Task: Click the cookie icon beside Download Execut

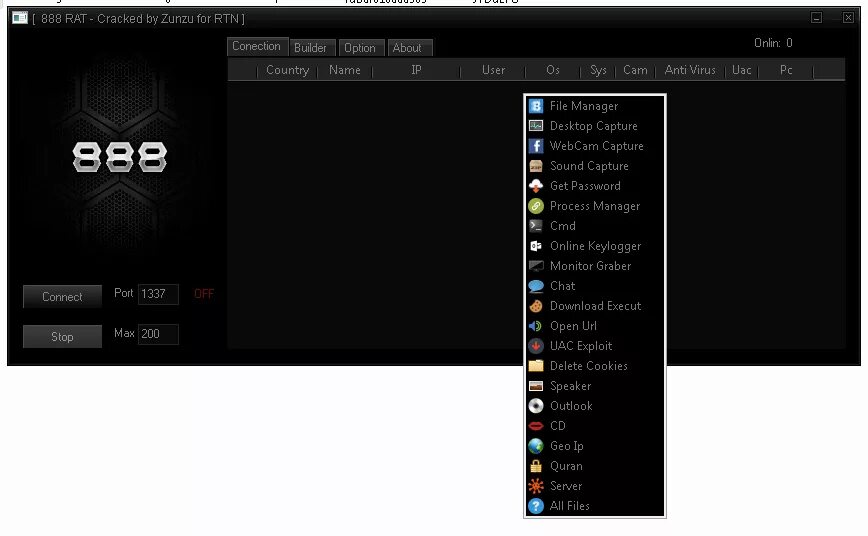Action: (x=536, y=306)
